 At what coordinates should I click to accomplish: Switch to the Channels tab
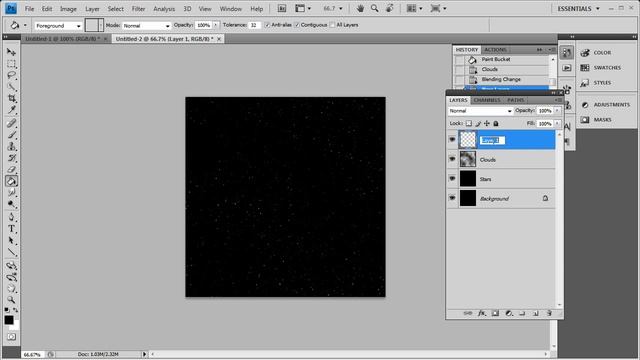[x=487, y=100]
